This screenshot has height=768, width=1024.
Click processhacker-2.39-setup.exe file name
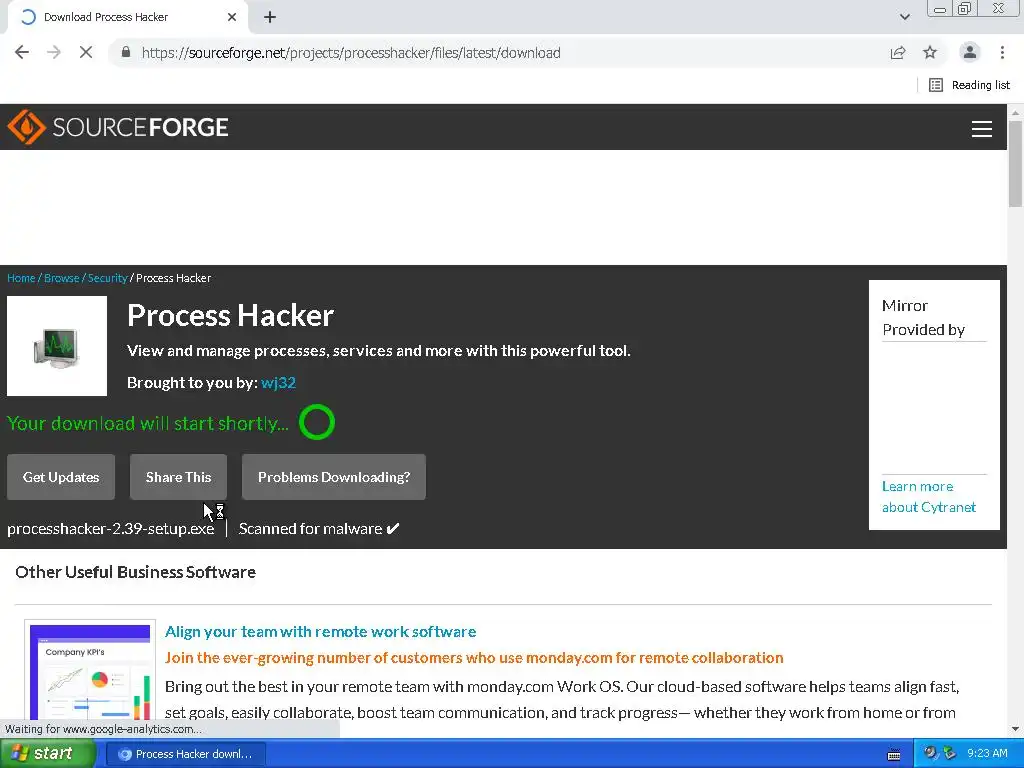pyautogui.click(x=110, y=529)
